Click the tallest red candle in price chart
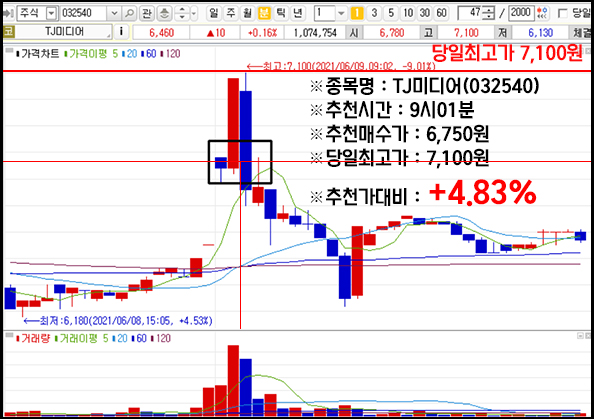594x419 pixels. 233,123
